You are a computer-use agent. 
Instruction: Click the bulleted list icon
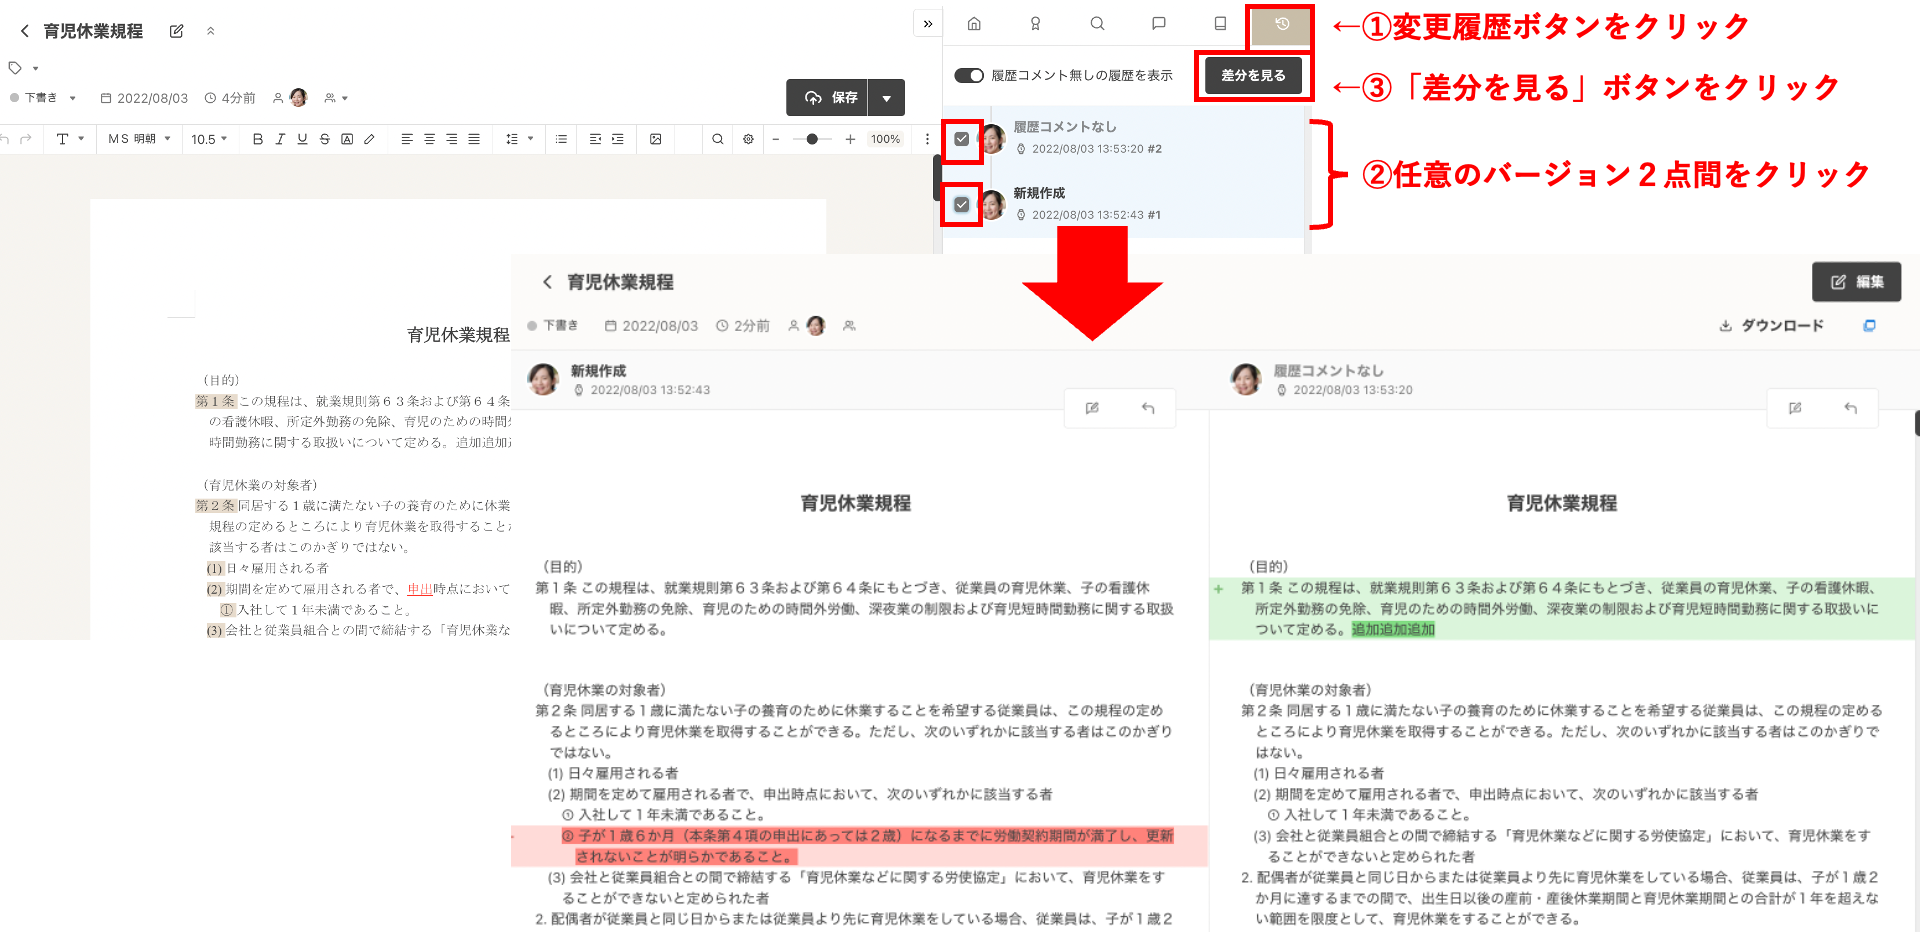pos(561,139)
